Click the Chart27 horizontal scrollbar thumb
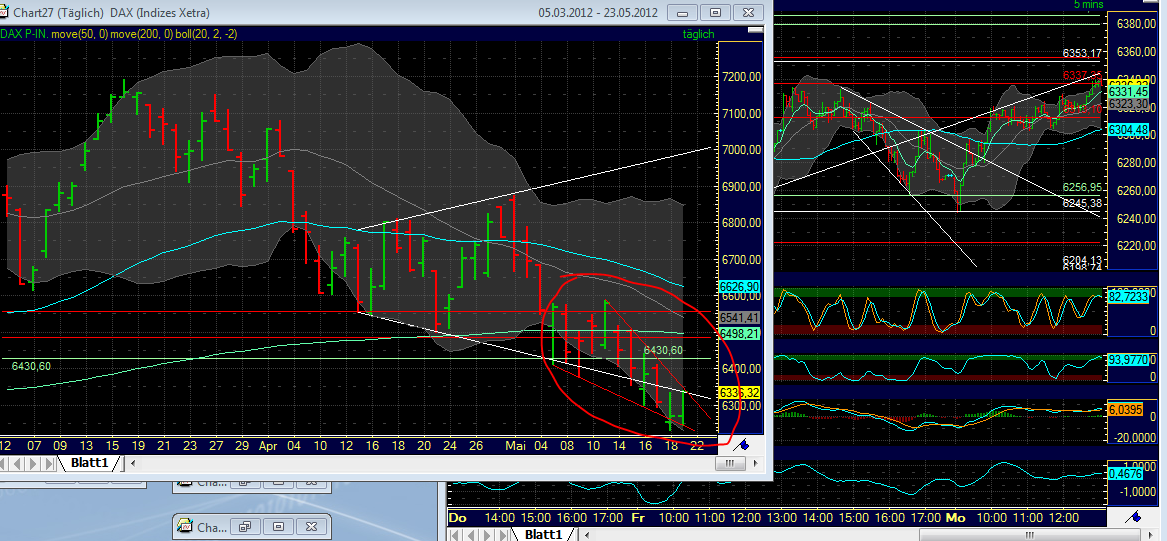Image resolution: width=1167 pixels, height=541 pixels. click(729, 464)
